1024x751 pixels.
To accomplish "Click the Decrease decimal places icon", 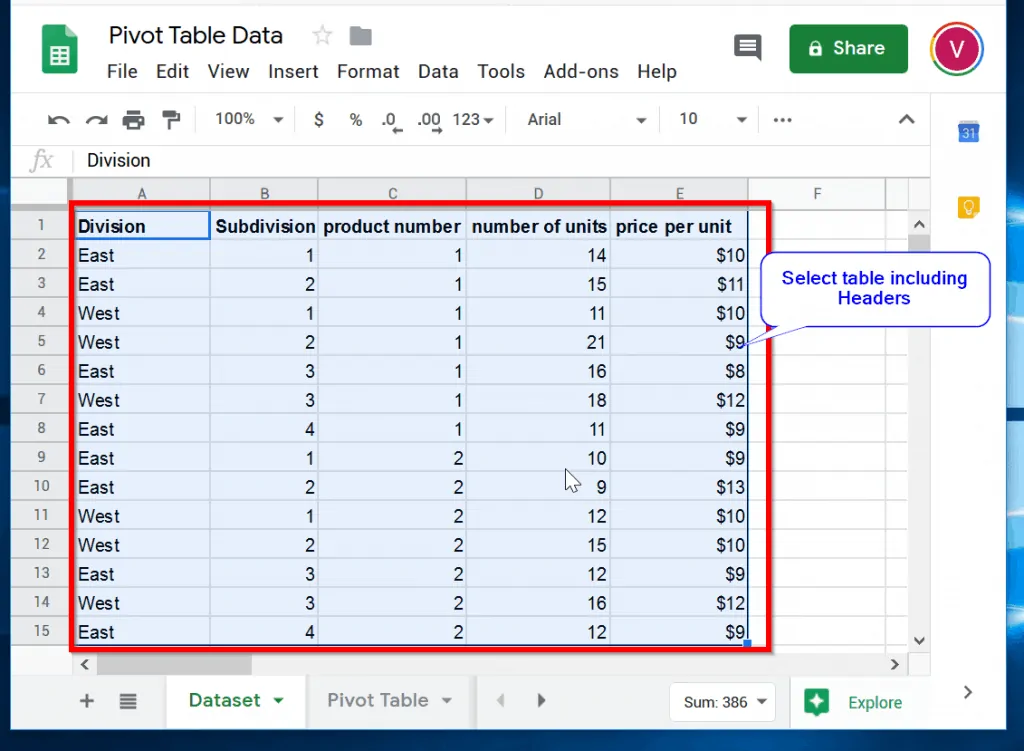I will (390, 119).
